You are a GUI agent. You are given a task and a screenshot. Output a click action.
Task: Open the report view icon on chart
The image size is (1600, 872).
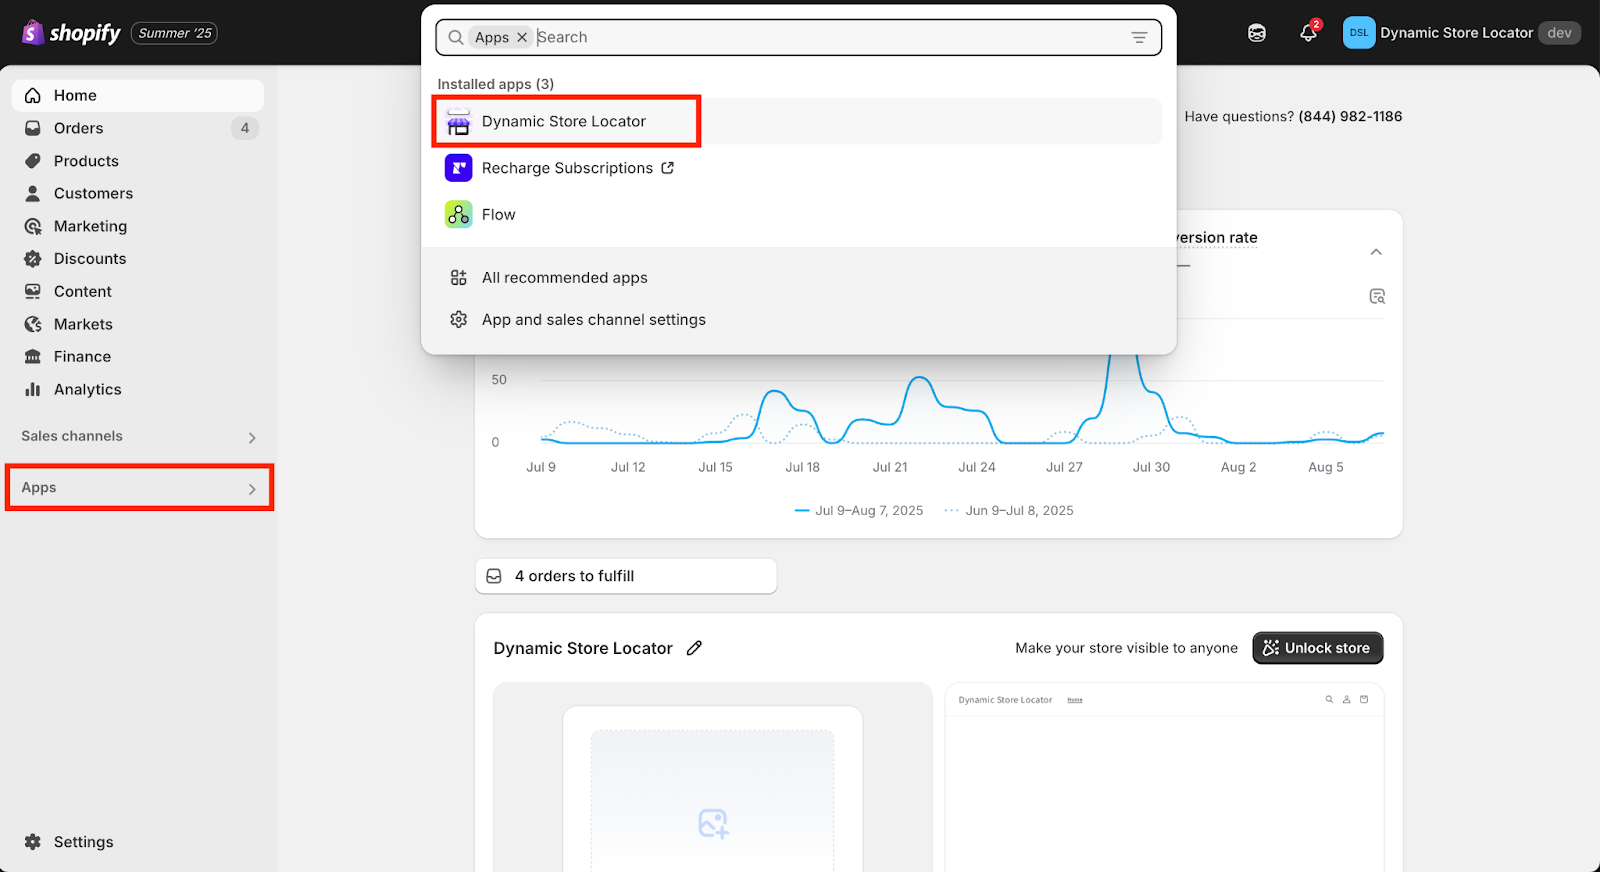coord(1377,296)
